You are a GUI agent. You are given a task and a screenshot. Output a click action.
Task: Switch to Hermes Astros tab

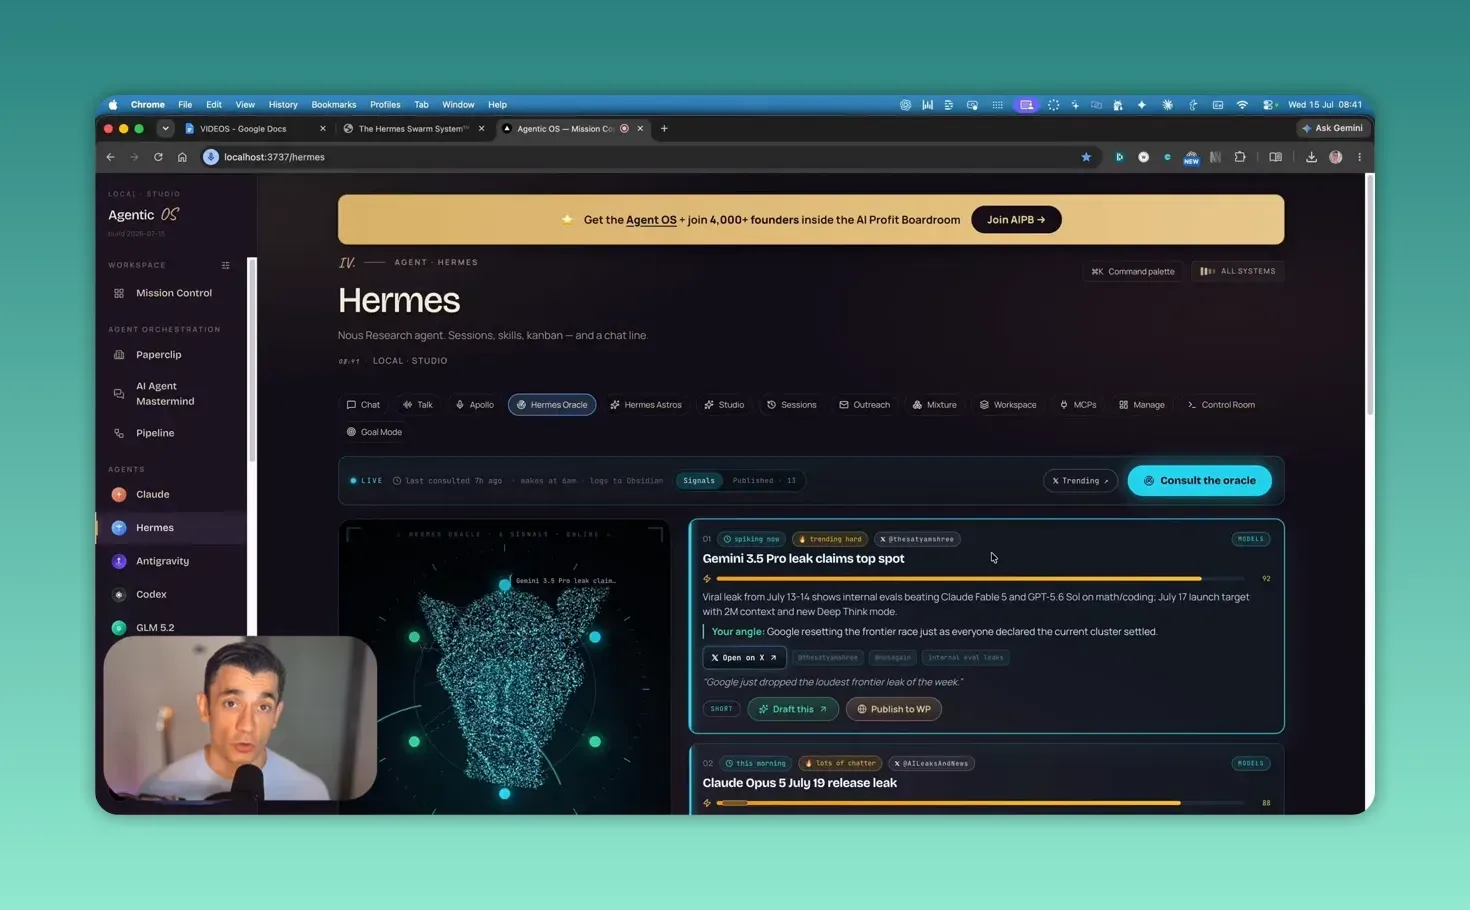click(x=646, y=405)
